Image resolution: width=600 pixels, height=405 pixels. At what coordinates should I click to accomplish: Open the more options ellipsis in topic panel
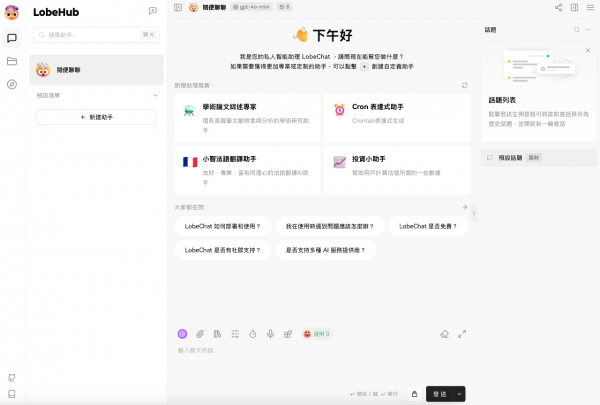[589, 29]
